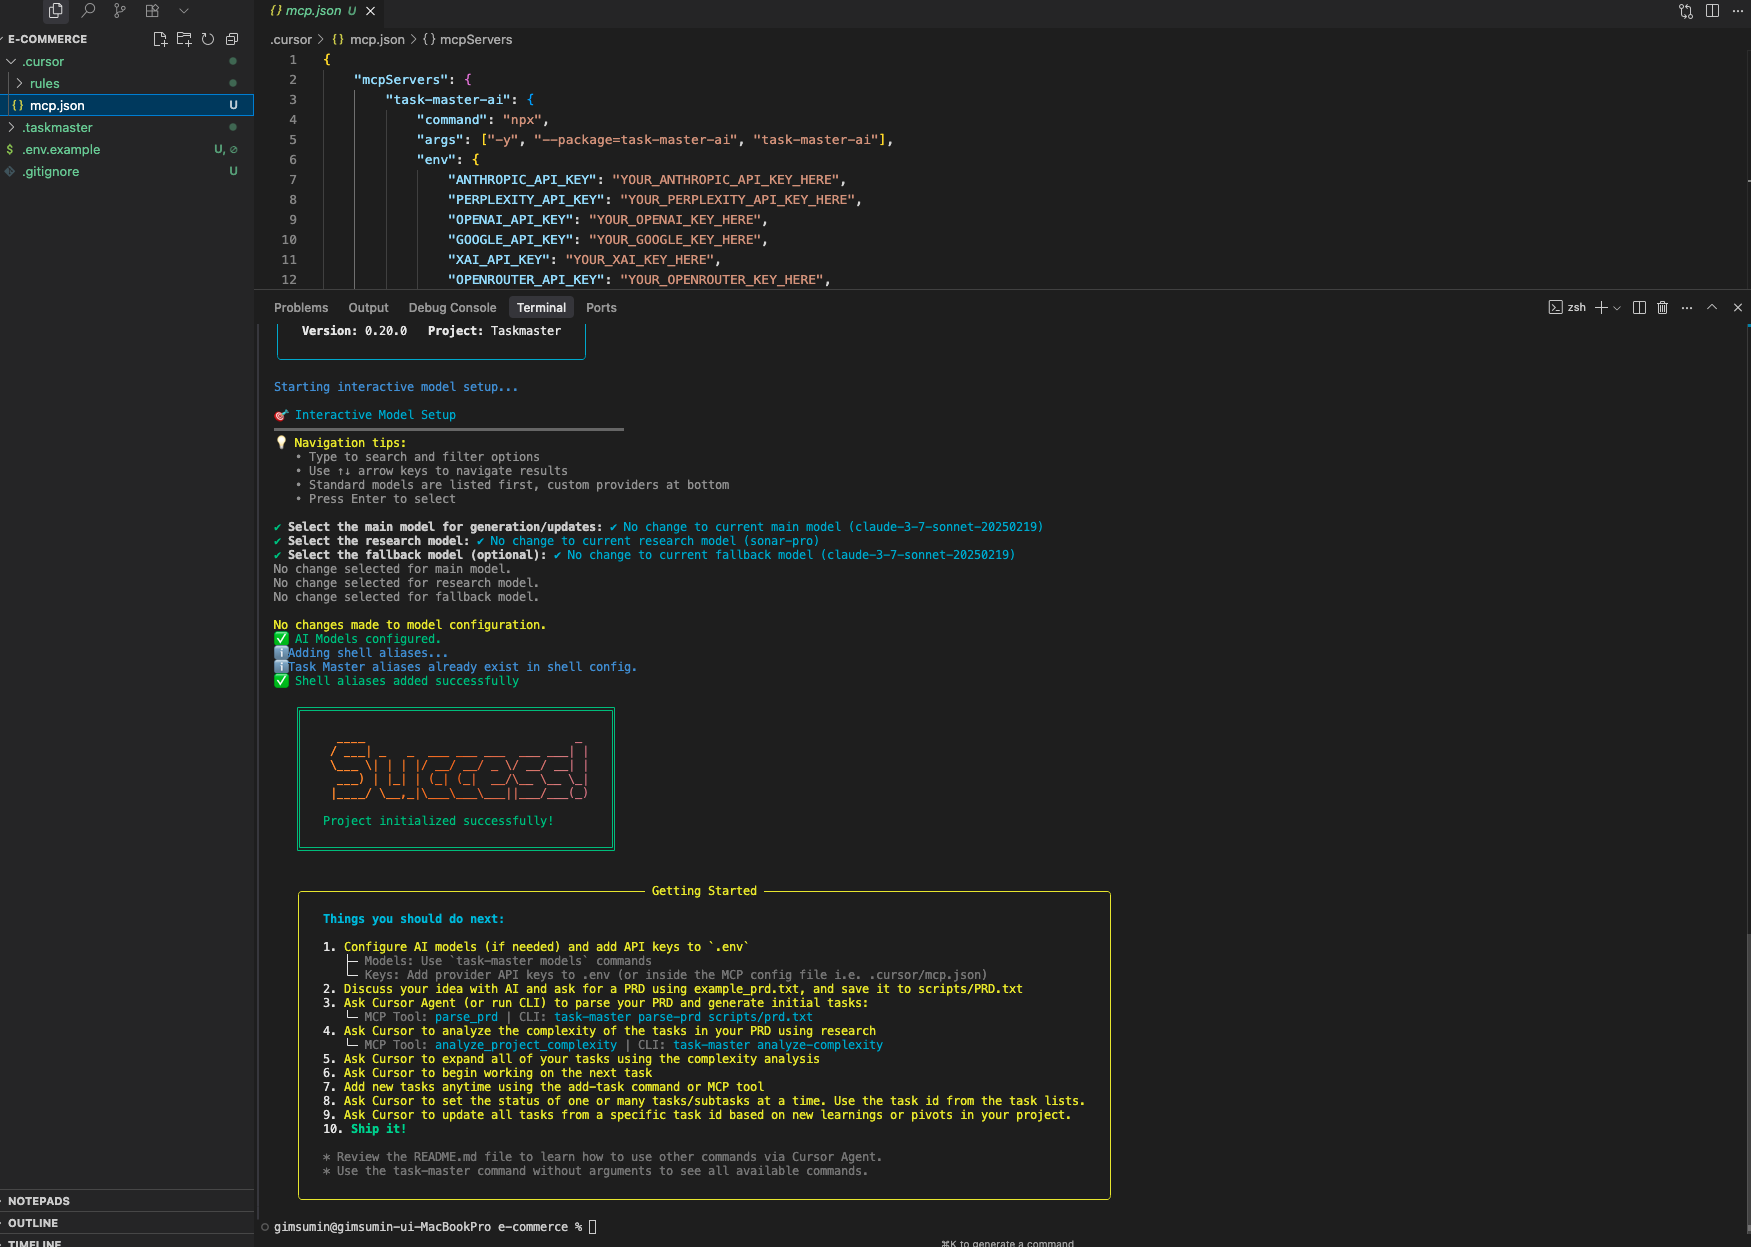
Task: Split the mcp.json editor
Action: click(1712, 11)
